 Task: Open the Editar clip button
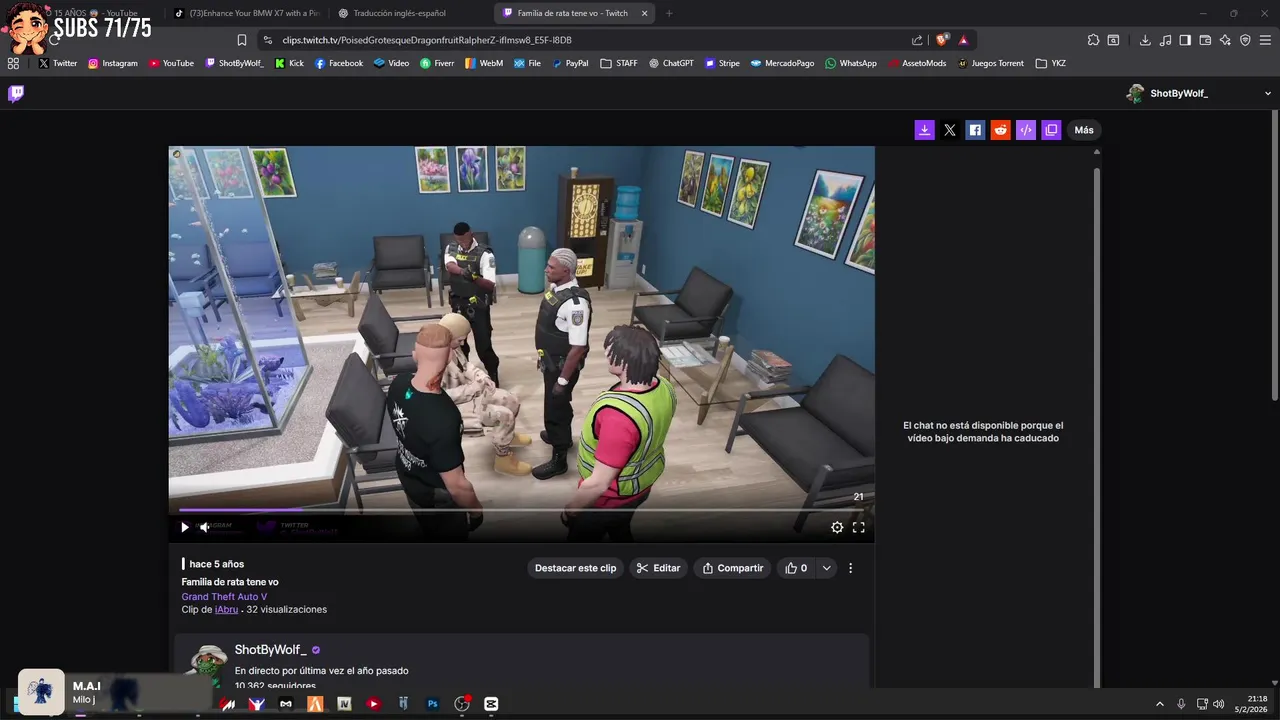click(x=658, y=568)
